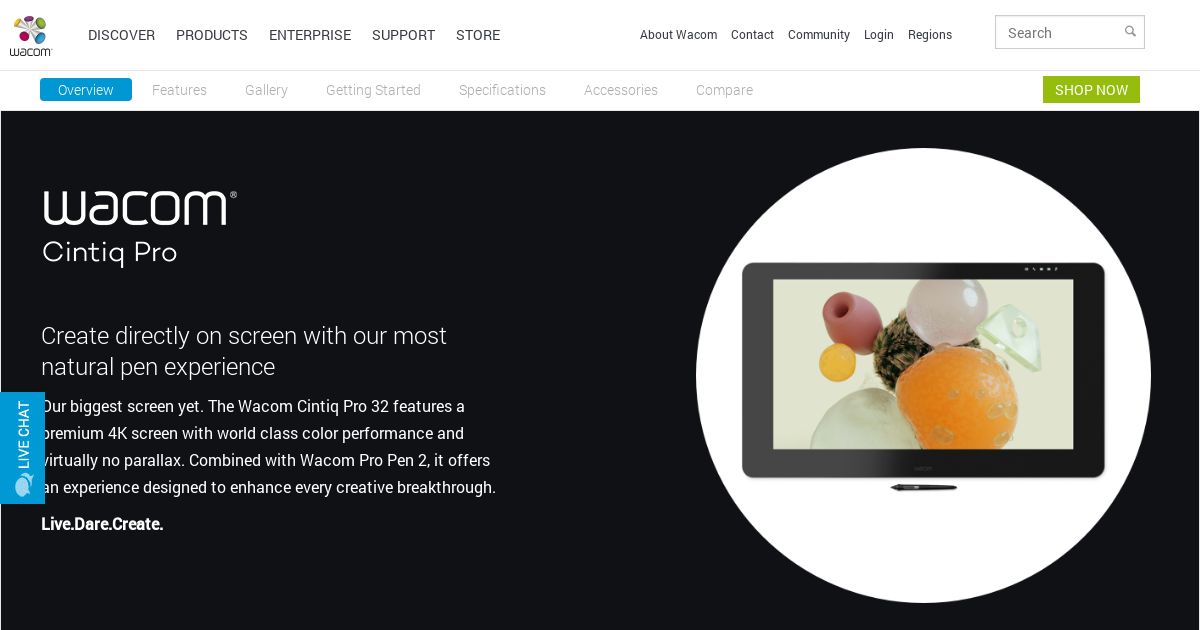
Task: Switch to the Features tab
Action: pyautogui.click(x=179, y=90)
